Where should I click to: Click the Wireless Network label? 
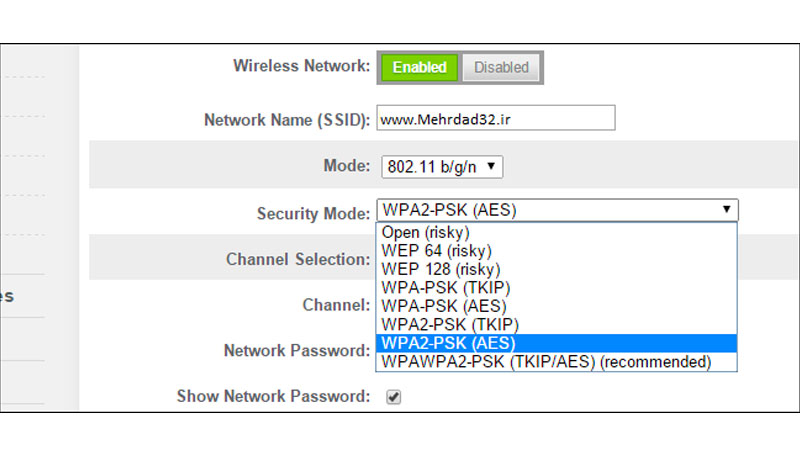[x=302, y=66]
